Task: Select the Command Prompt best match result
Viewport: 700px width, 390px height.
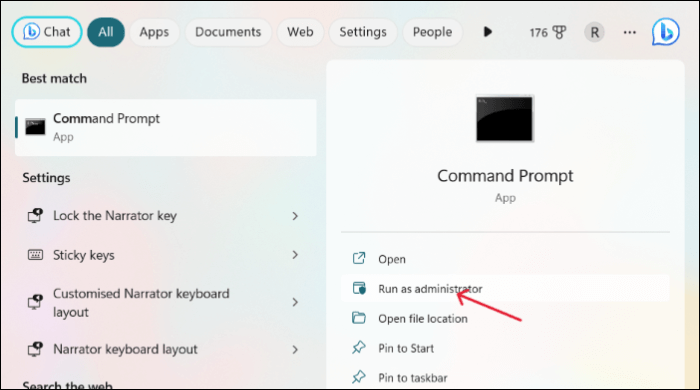Action: (166, 128)
